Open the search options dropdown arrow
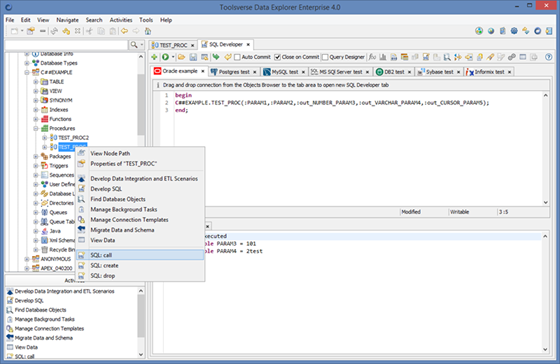This screenshot has width=560, height=364. click(142, 45)
